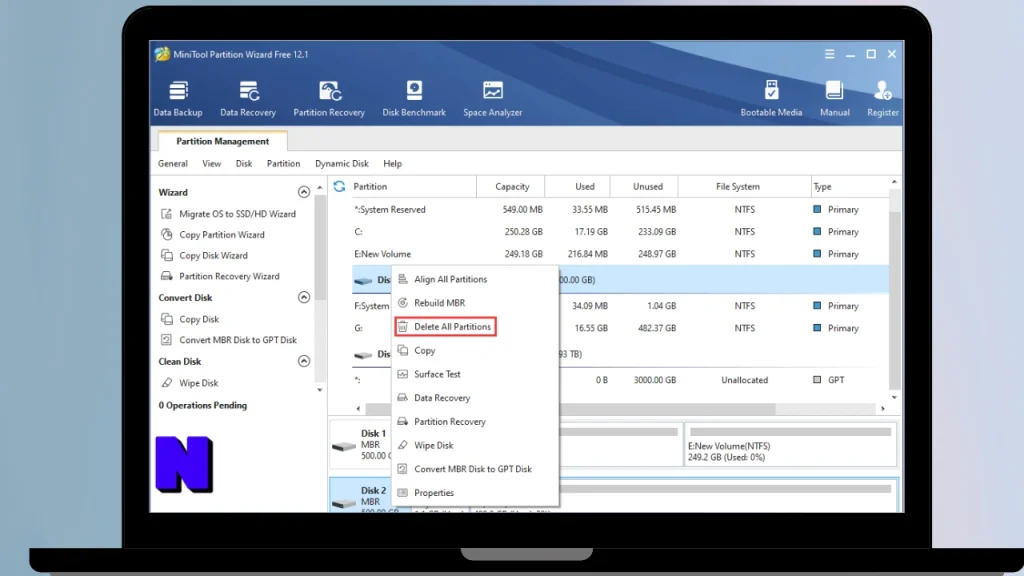Open the Dynamic Disk menu
This screenshot has height=576, width=1024.
click(342, 163)
